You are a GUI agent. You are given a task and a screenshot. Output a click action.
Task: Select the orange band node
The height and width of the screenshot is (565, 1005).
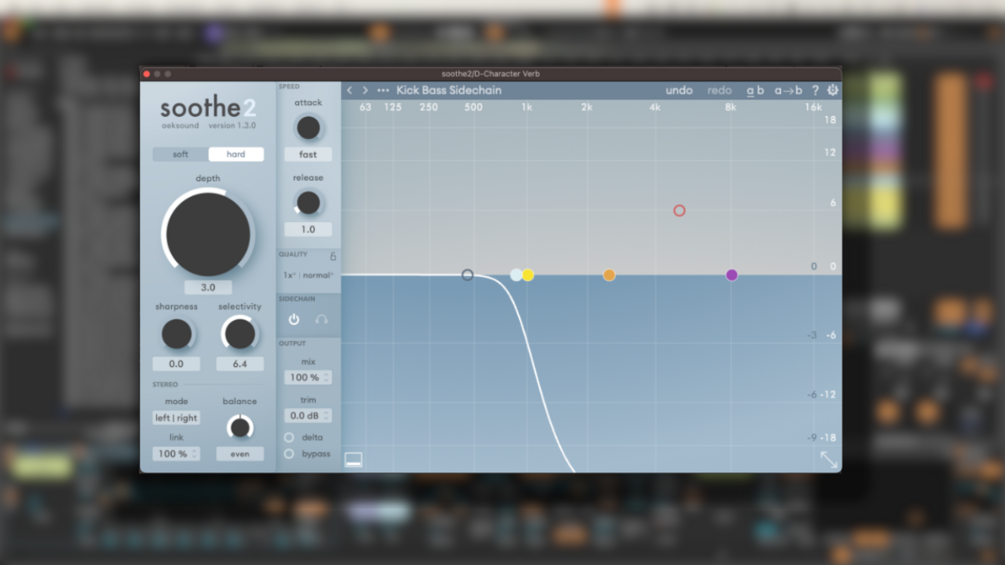pos(609,275)
